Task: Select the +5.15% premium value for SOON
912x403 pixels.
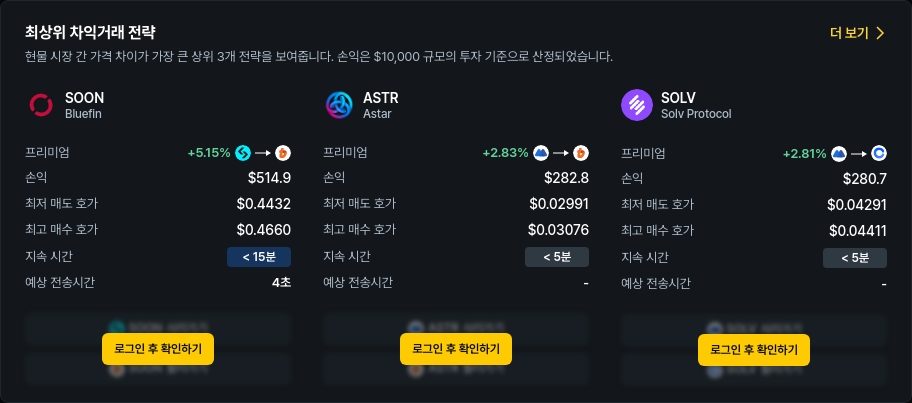Action: (209, 154)
